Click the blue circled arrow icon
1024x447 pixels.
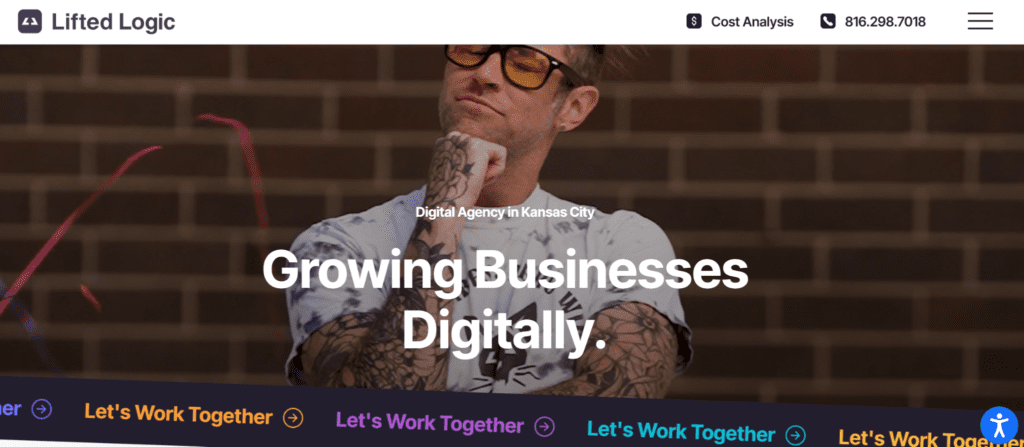coord(42,409)
